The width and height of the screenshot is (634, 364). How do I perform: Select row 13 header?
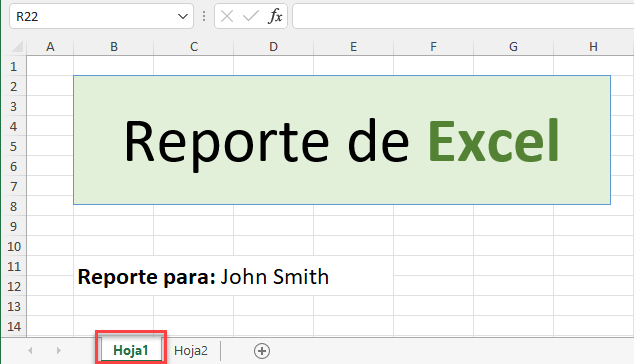pyautogui.click(x=14, y=306)
